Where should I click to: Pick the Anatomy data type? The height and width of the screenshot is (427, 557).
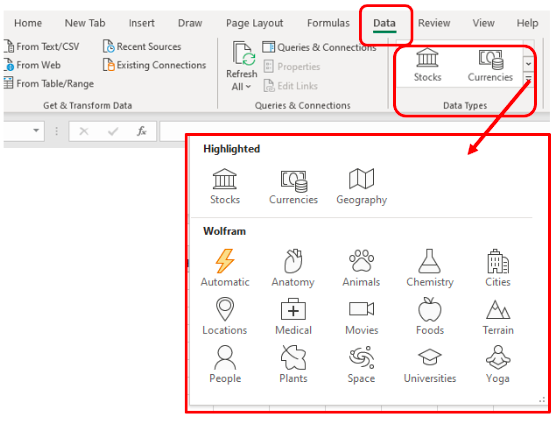293,268
